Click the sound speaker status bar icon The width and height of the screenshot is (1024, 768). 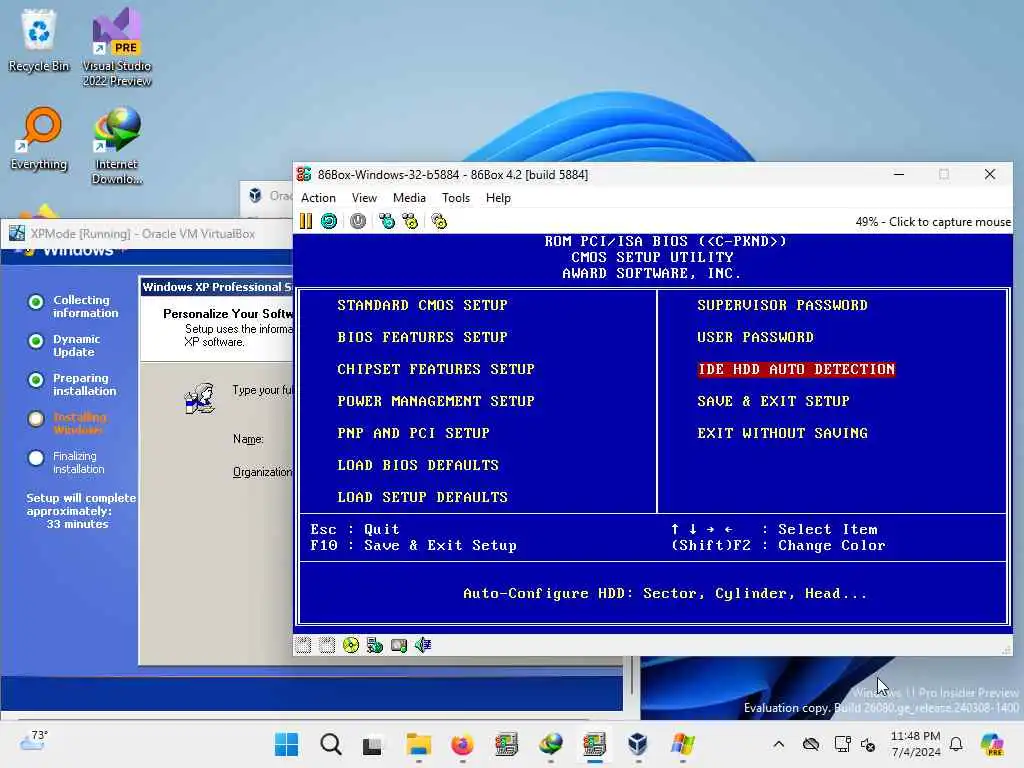[423, 645]
